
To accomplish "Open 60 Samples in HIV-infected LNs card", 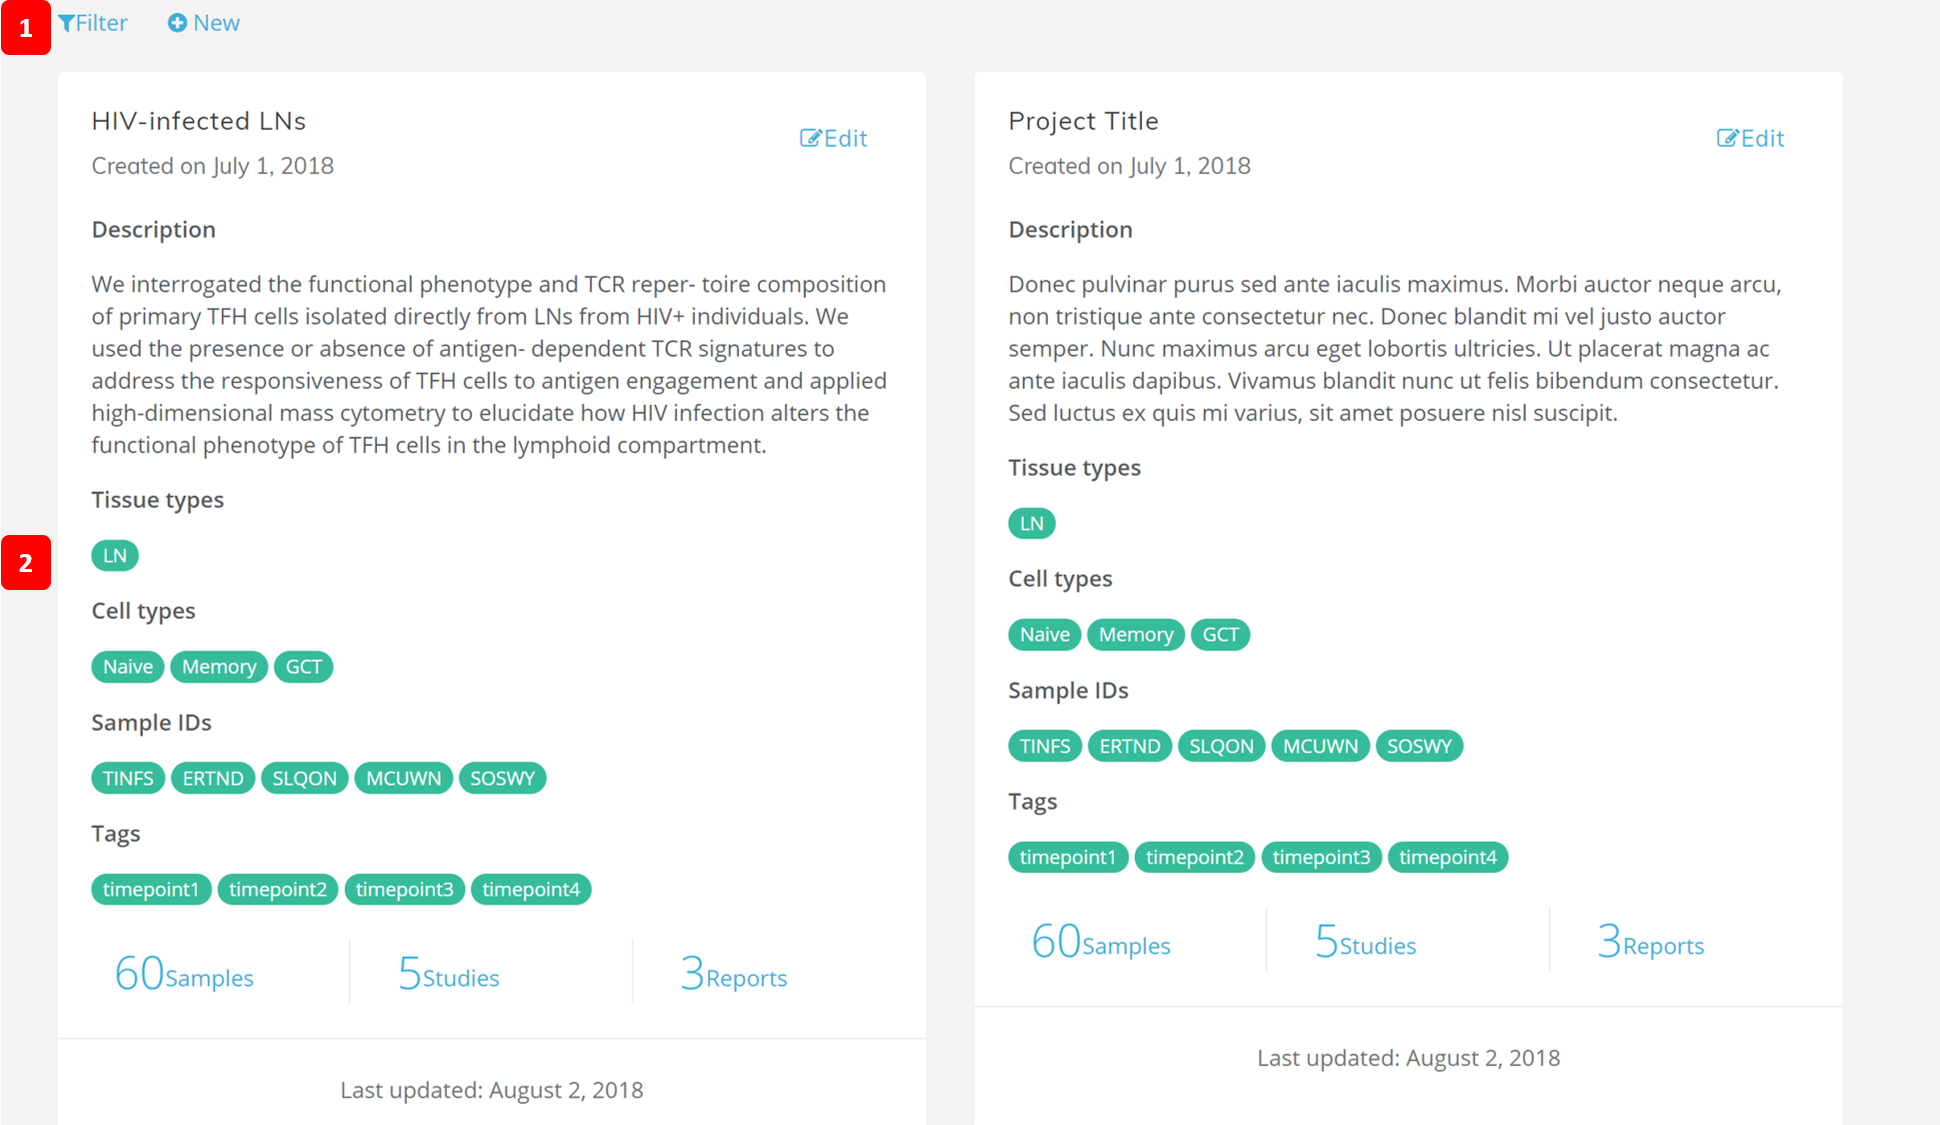I will pos(184,974).
